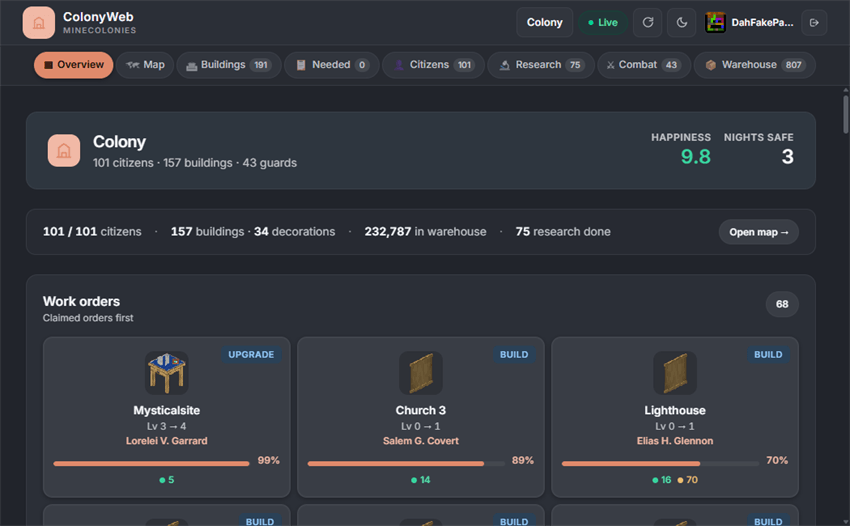The width and height of the screenshot is (850, 526).
Task: Click the Church 3 build icon
Action: click(x=421, y=373)
